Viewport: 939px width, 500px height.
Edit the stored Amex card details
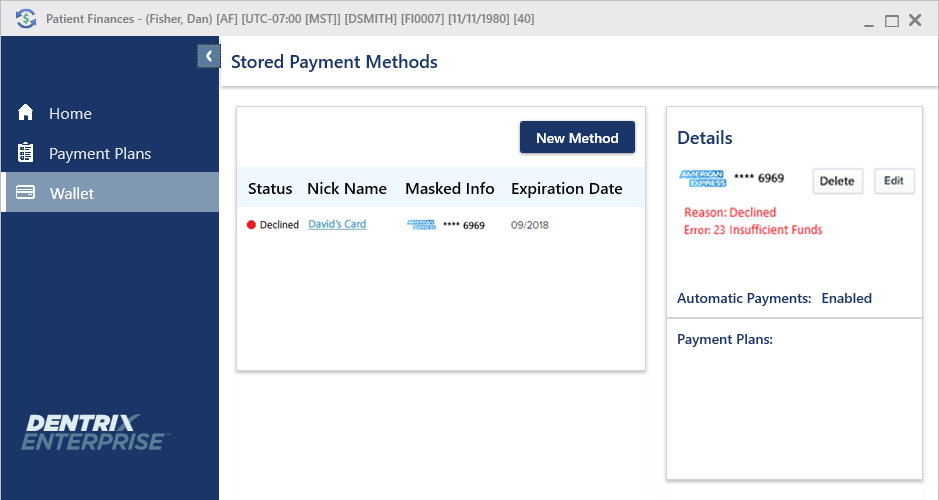(x=894, y=181)
